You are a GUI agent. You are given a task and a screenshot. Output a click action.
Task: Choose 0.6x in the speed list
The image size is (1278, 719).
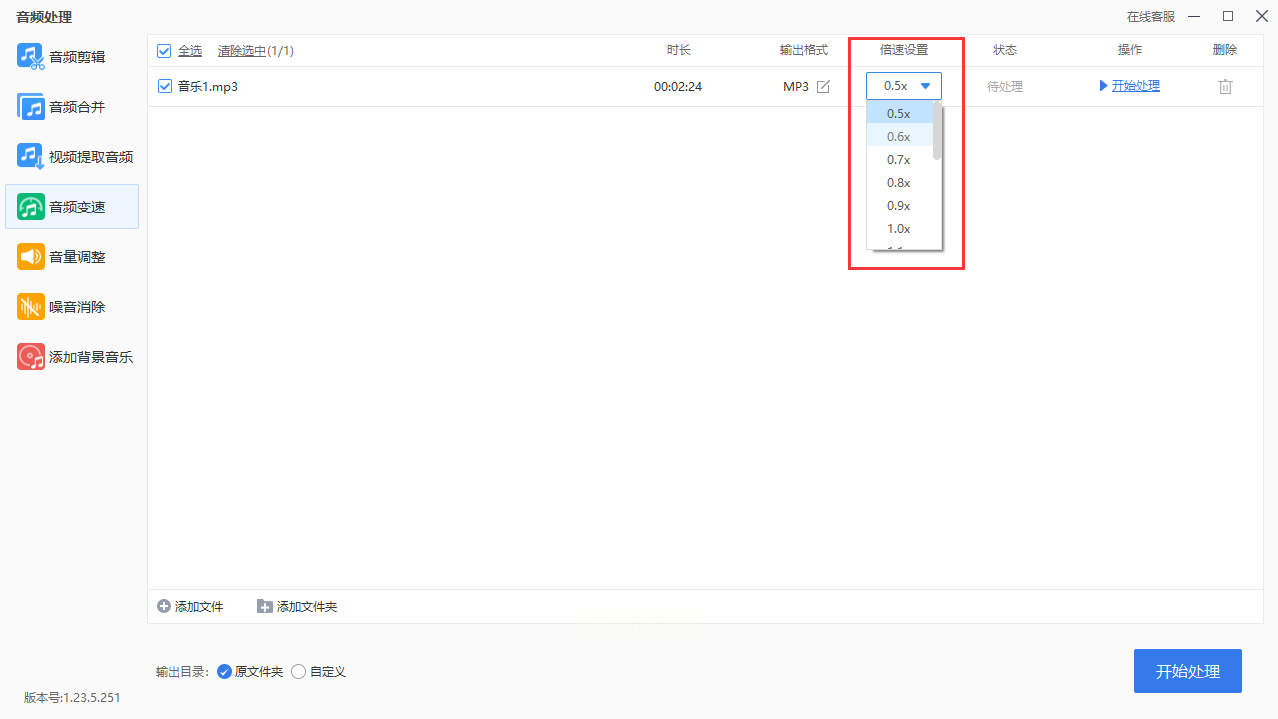tap(900, 137)
